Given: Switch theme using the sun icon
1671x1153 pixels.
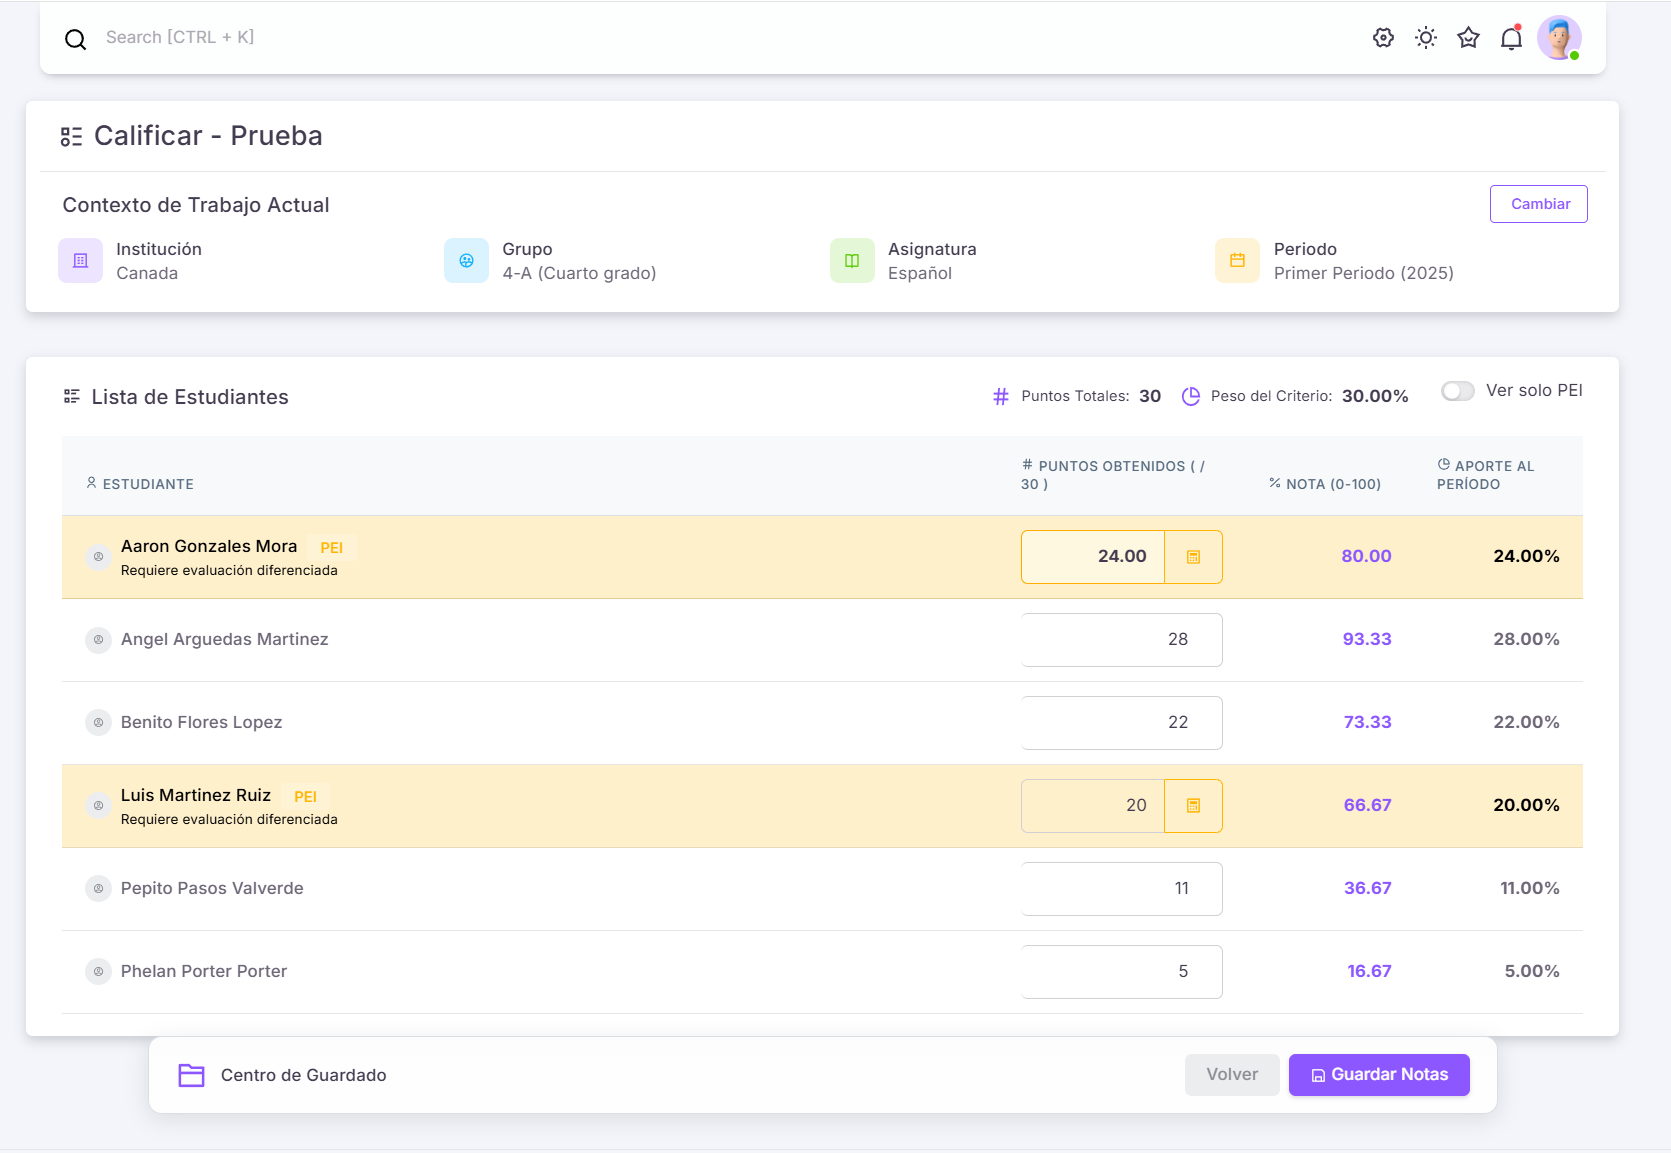Looking at the screenshot, I should pyautogui.click(x=1426, y=38).
